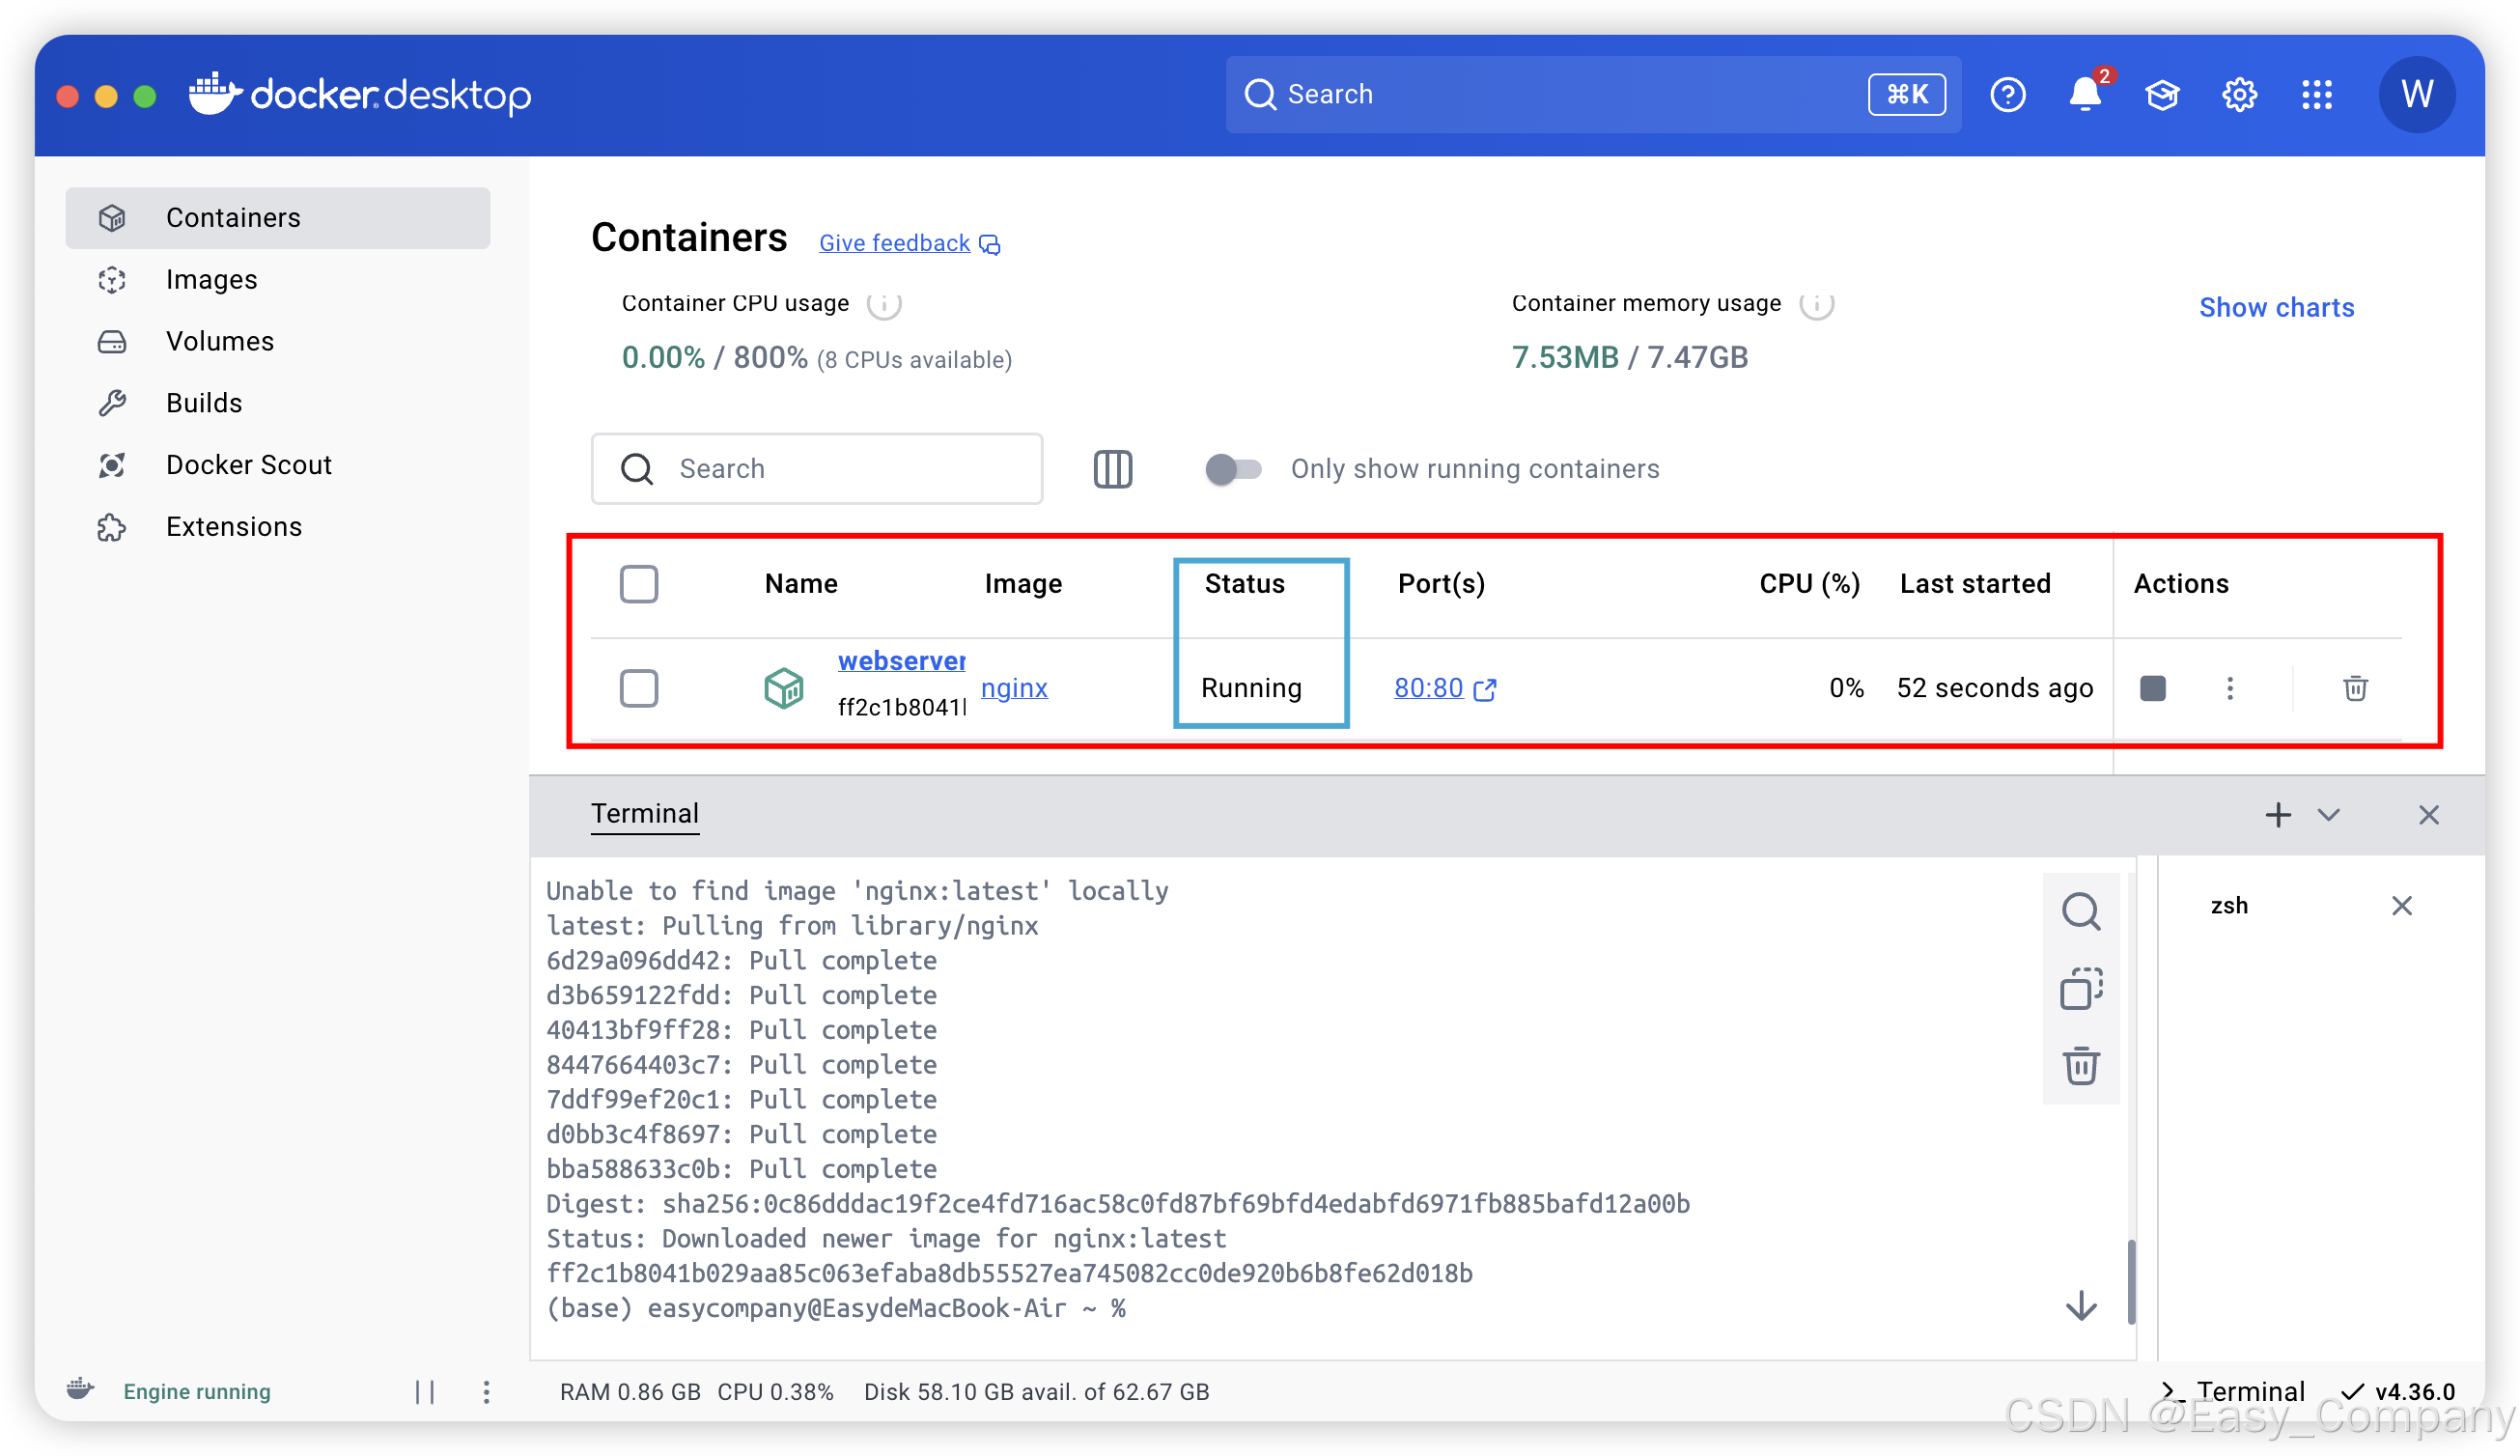Stop the webserver container

2152,688
